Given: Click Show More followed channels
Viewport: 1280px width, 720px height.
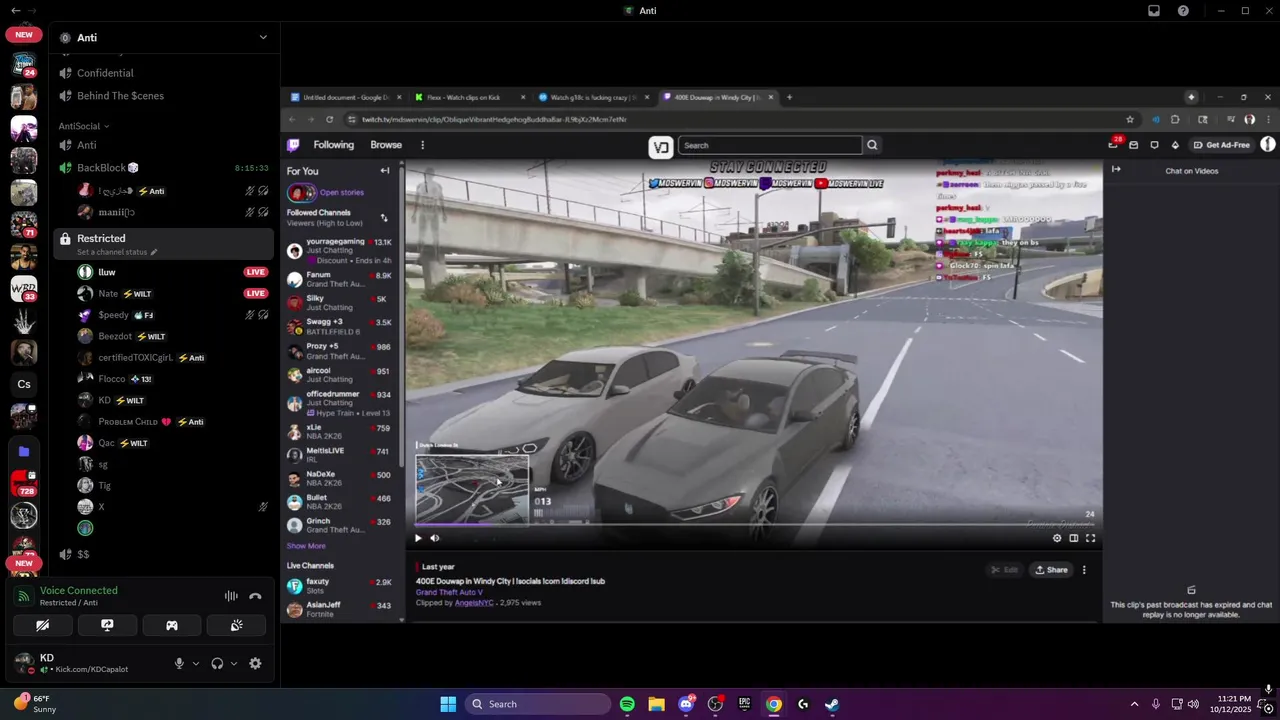Looking at the screenshot, I should point(306,546).
